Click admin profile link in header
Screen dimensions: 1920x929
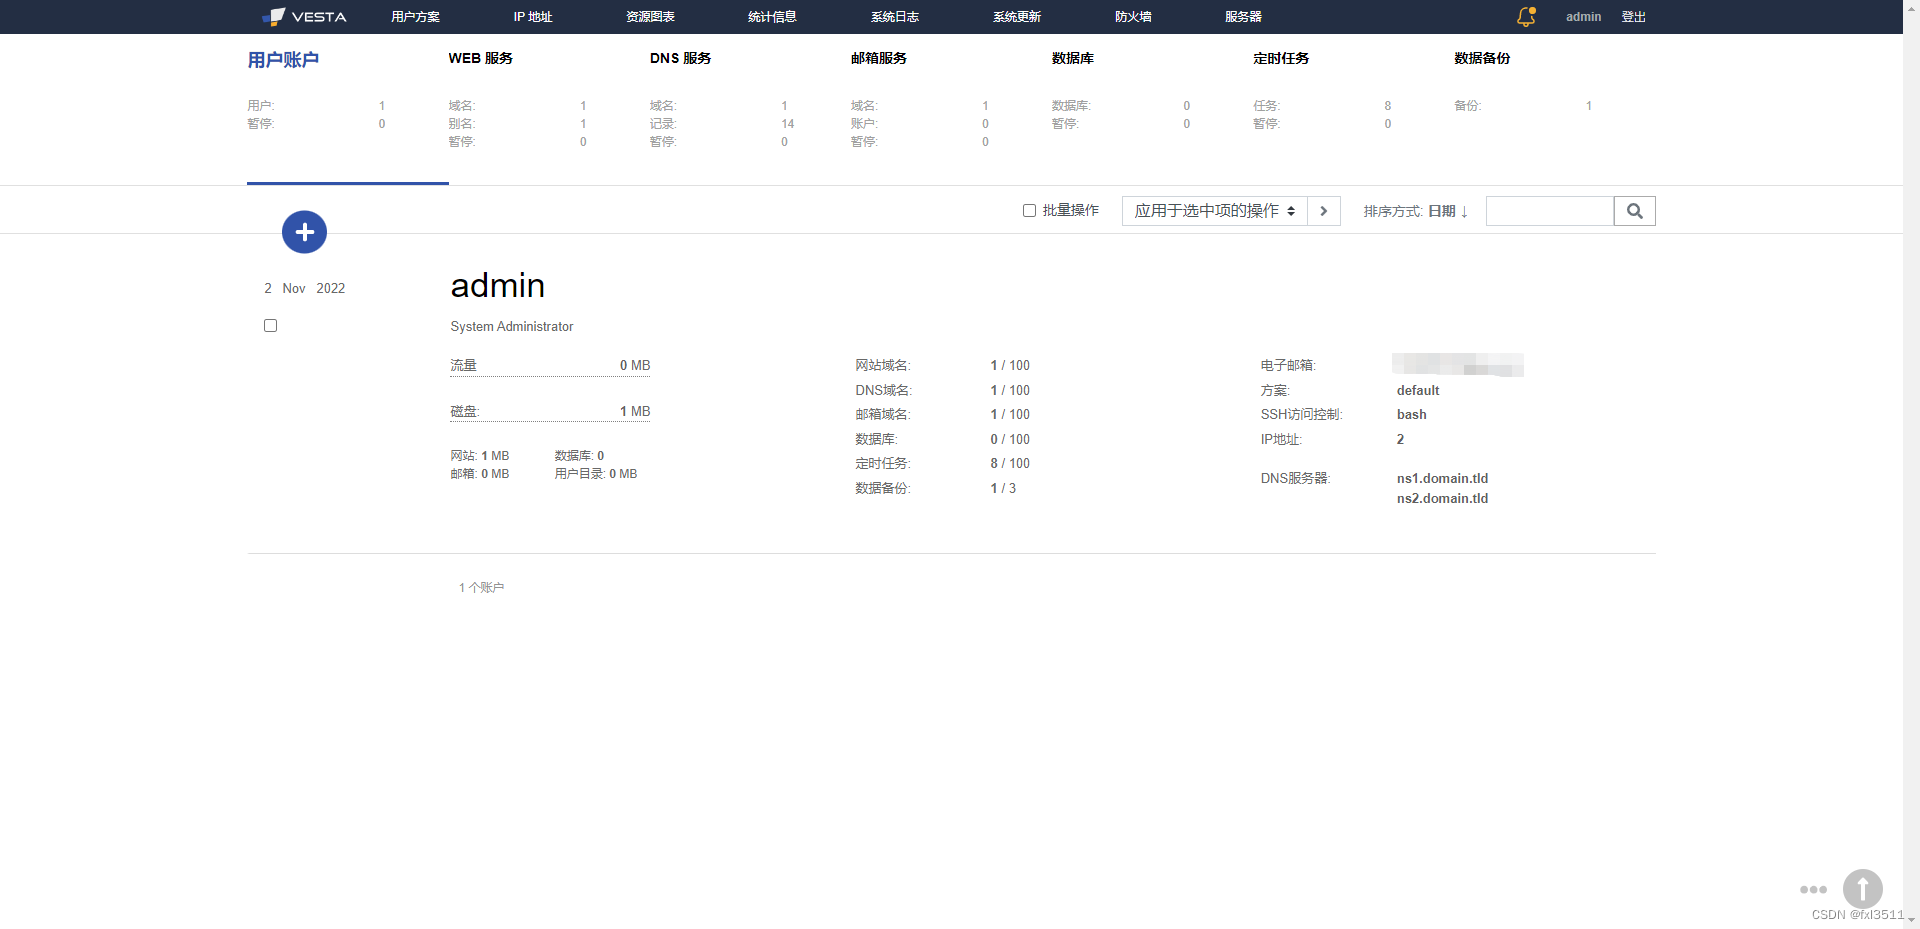click(1583, 17)
